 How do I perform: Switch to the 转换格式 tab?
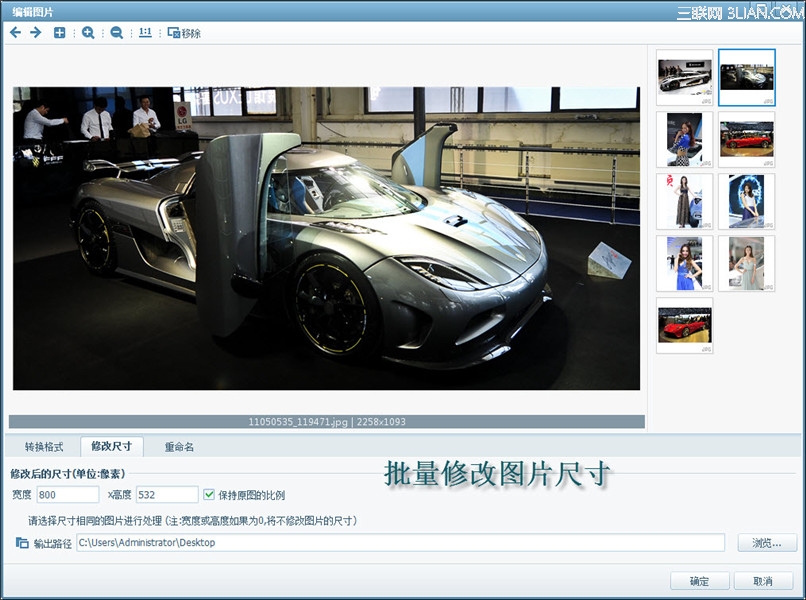pyautogui.click(x=44, y=447)
